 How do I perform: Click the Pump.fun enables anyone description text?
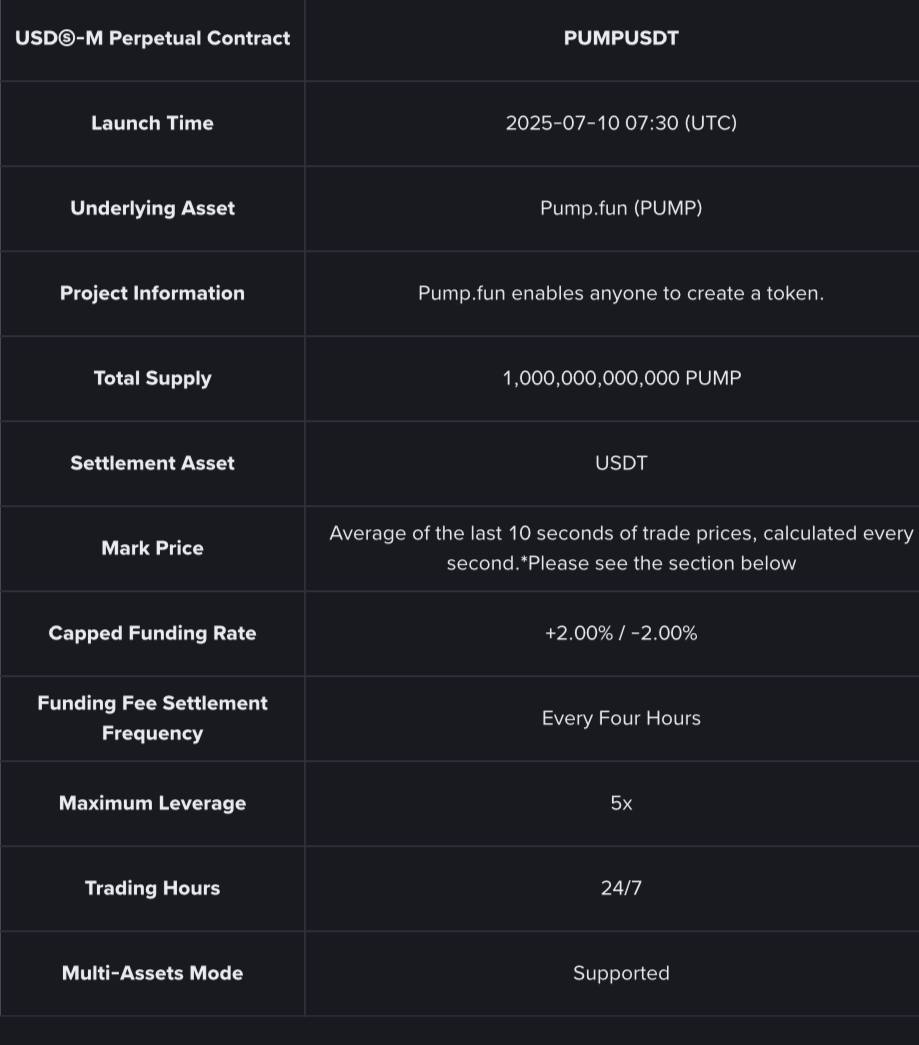click(621, 293)
